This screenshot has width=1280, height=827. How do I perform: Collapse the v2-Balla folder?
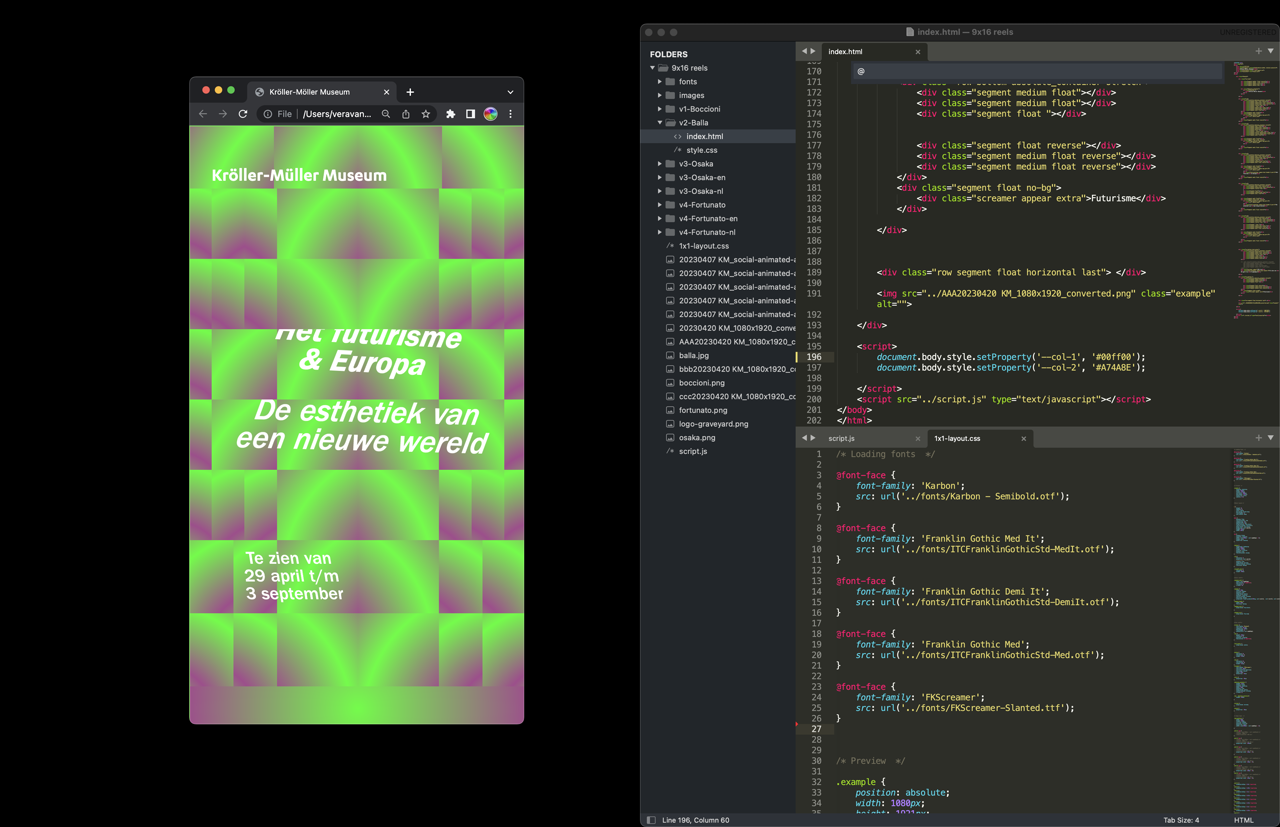pos(660,123)
